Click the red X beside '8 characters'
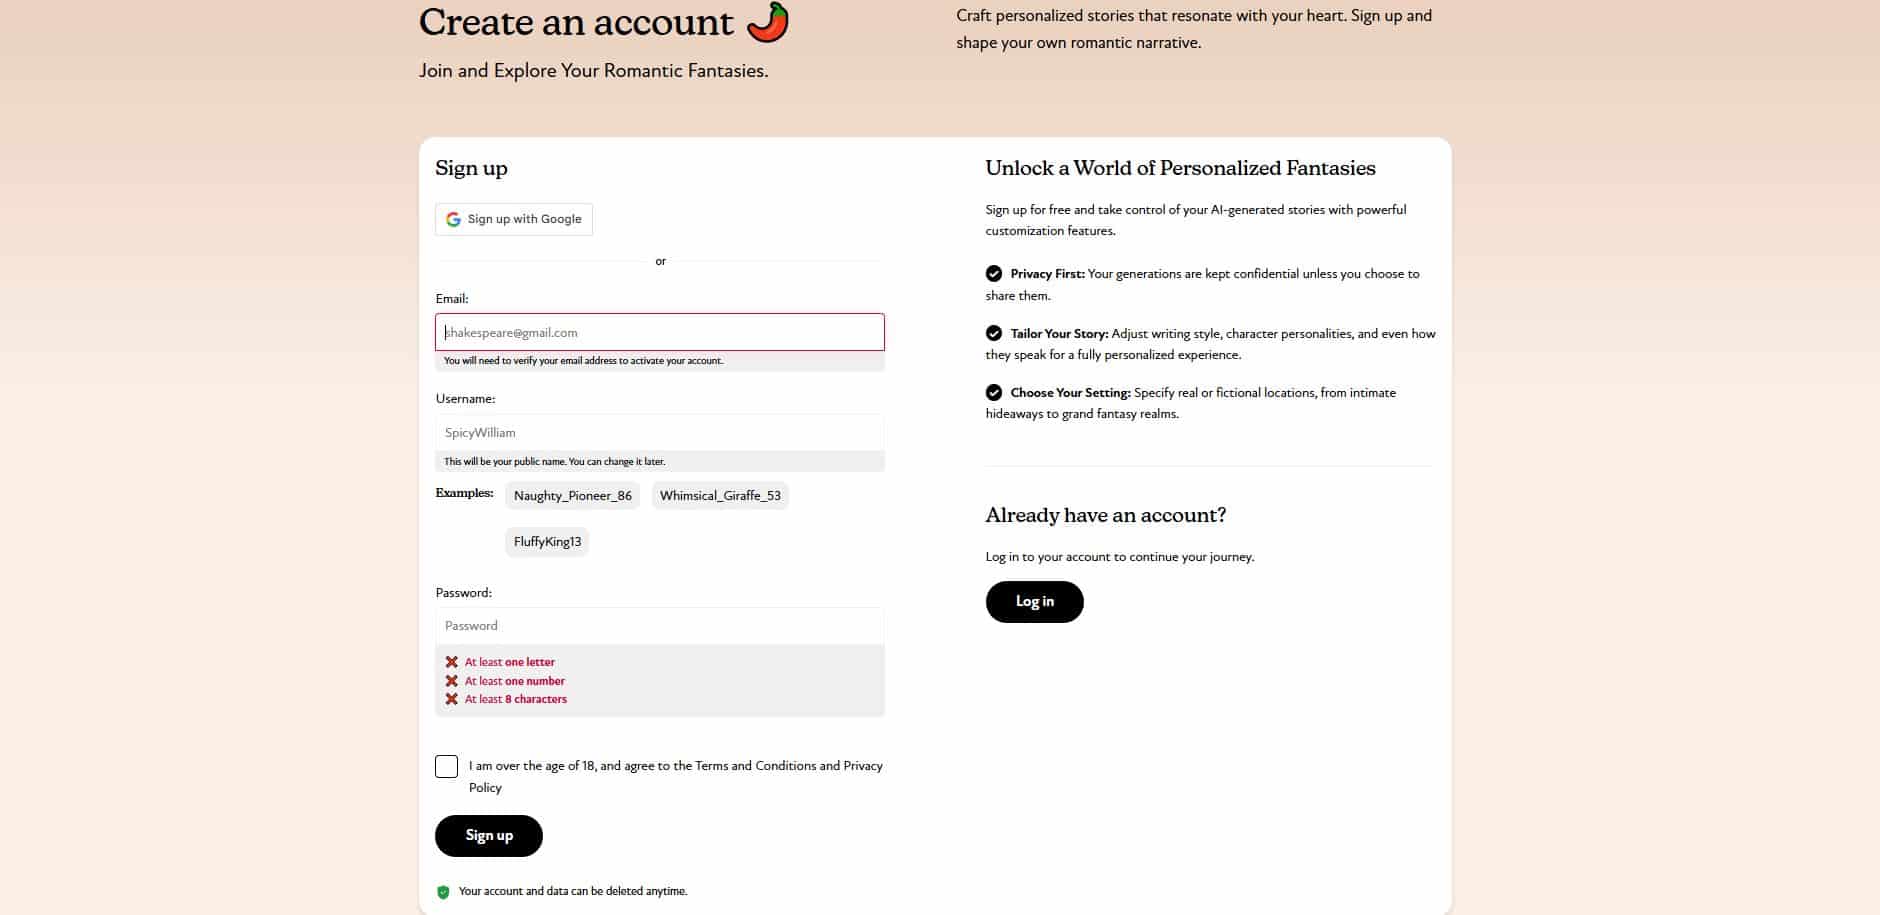Image resolution: width=1880 pixels, height=915 pixels. coord(452,699)
